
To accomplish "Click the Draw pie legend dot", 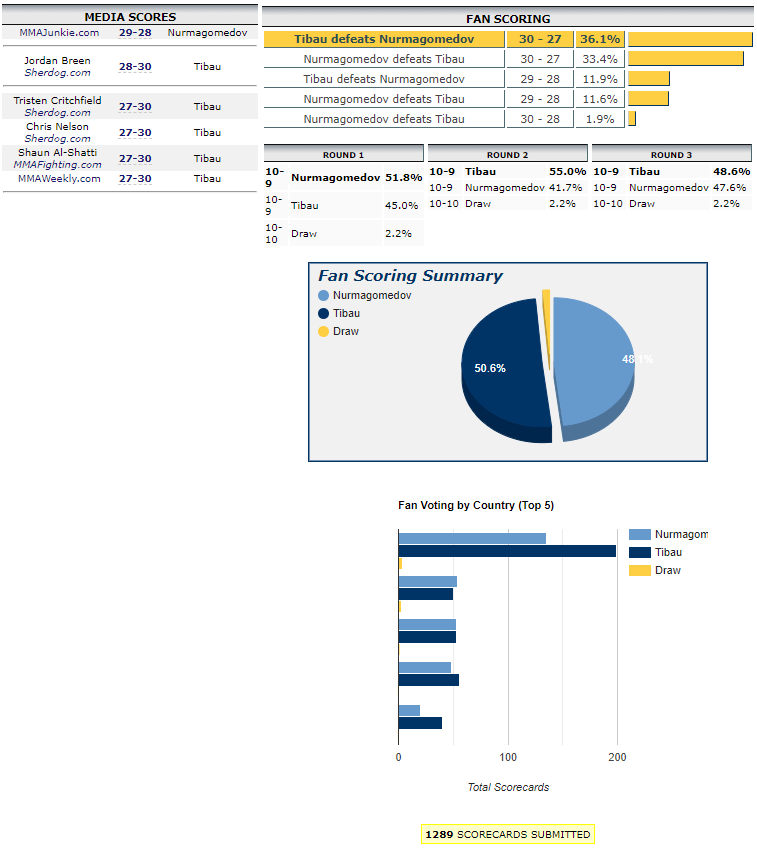I will (323, 331).
